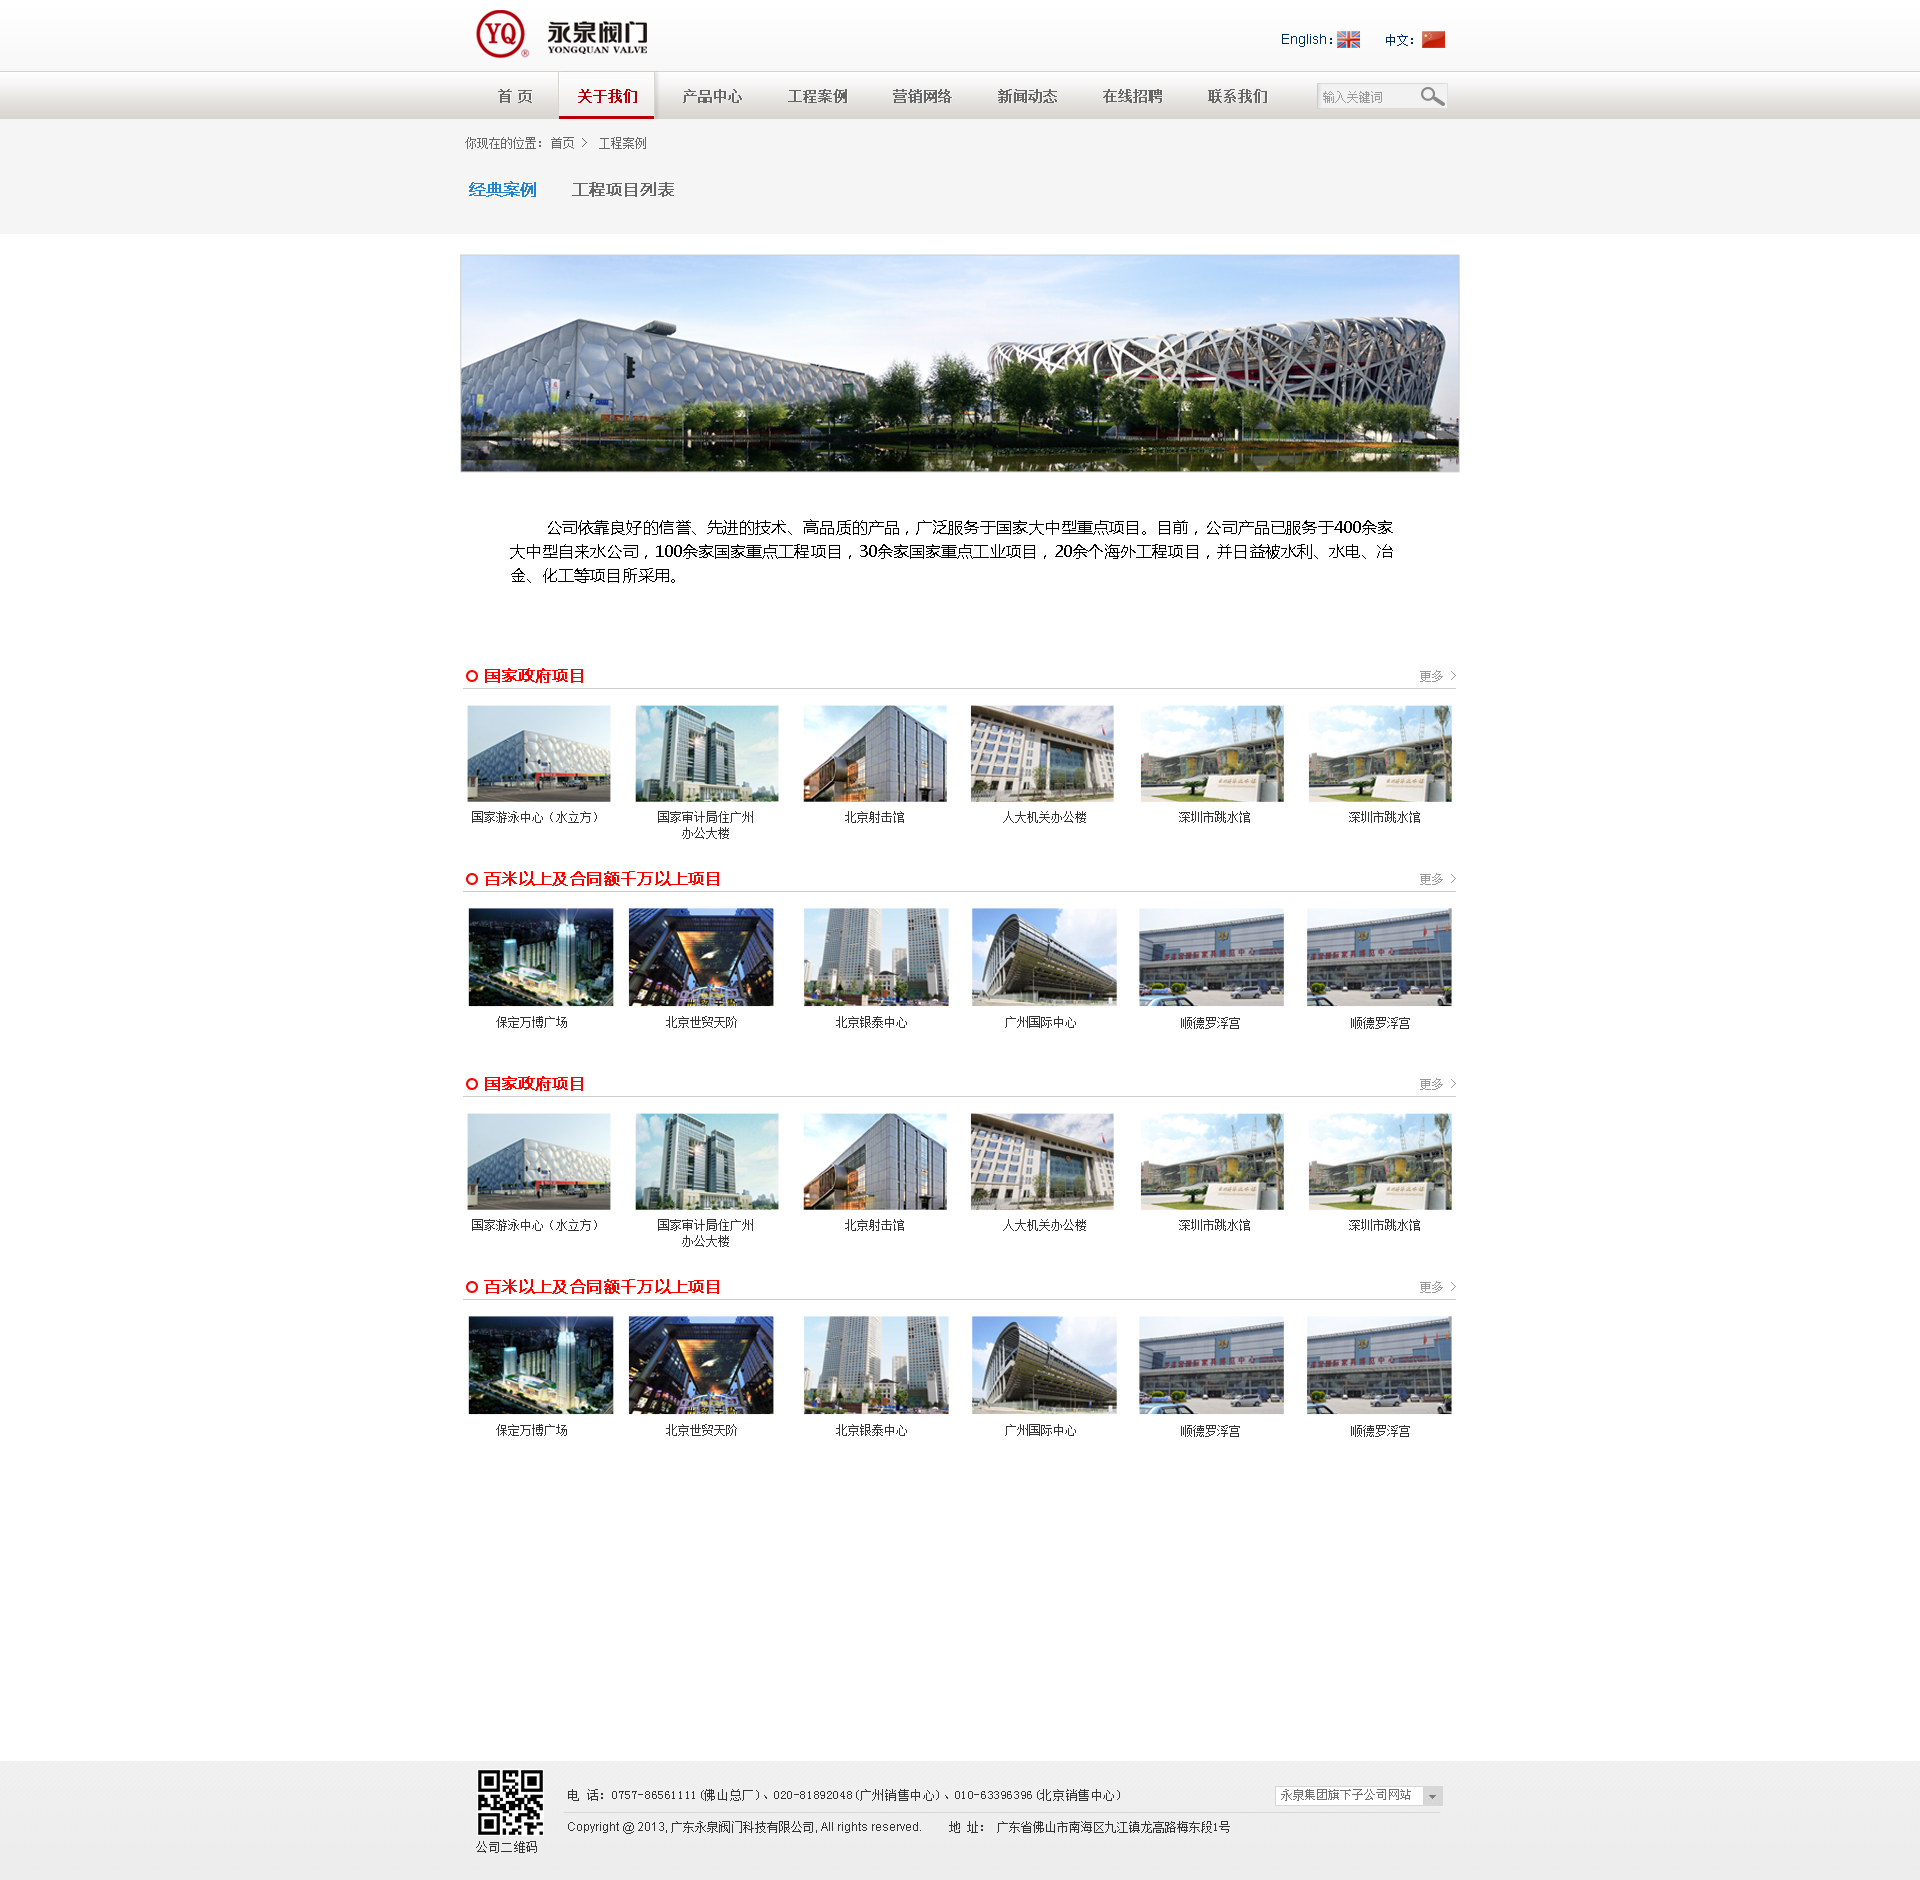1920x1880 pixels.
Task: Open the first 北京世贸天阶 thumbnail
Action: click(701, 957)
